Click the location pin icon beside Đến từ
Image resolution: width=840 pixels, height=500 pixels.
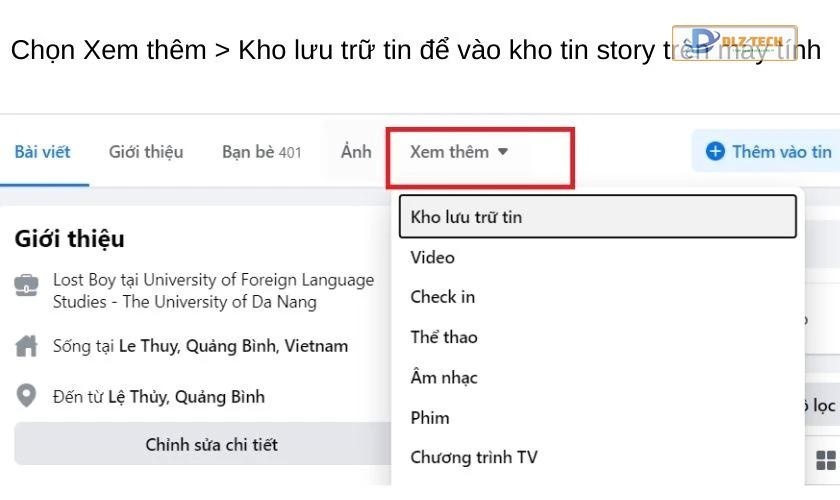(26, 396)
